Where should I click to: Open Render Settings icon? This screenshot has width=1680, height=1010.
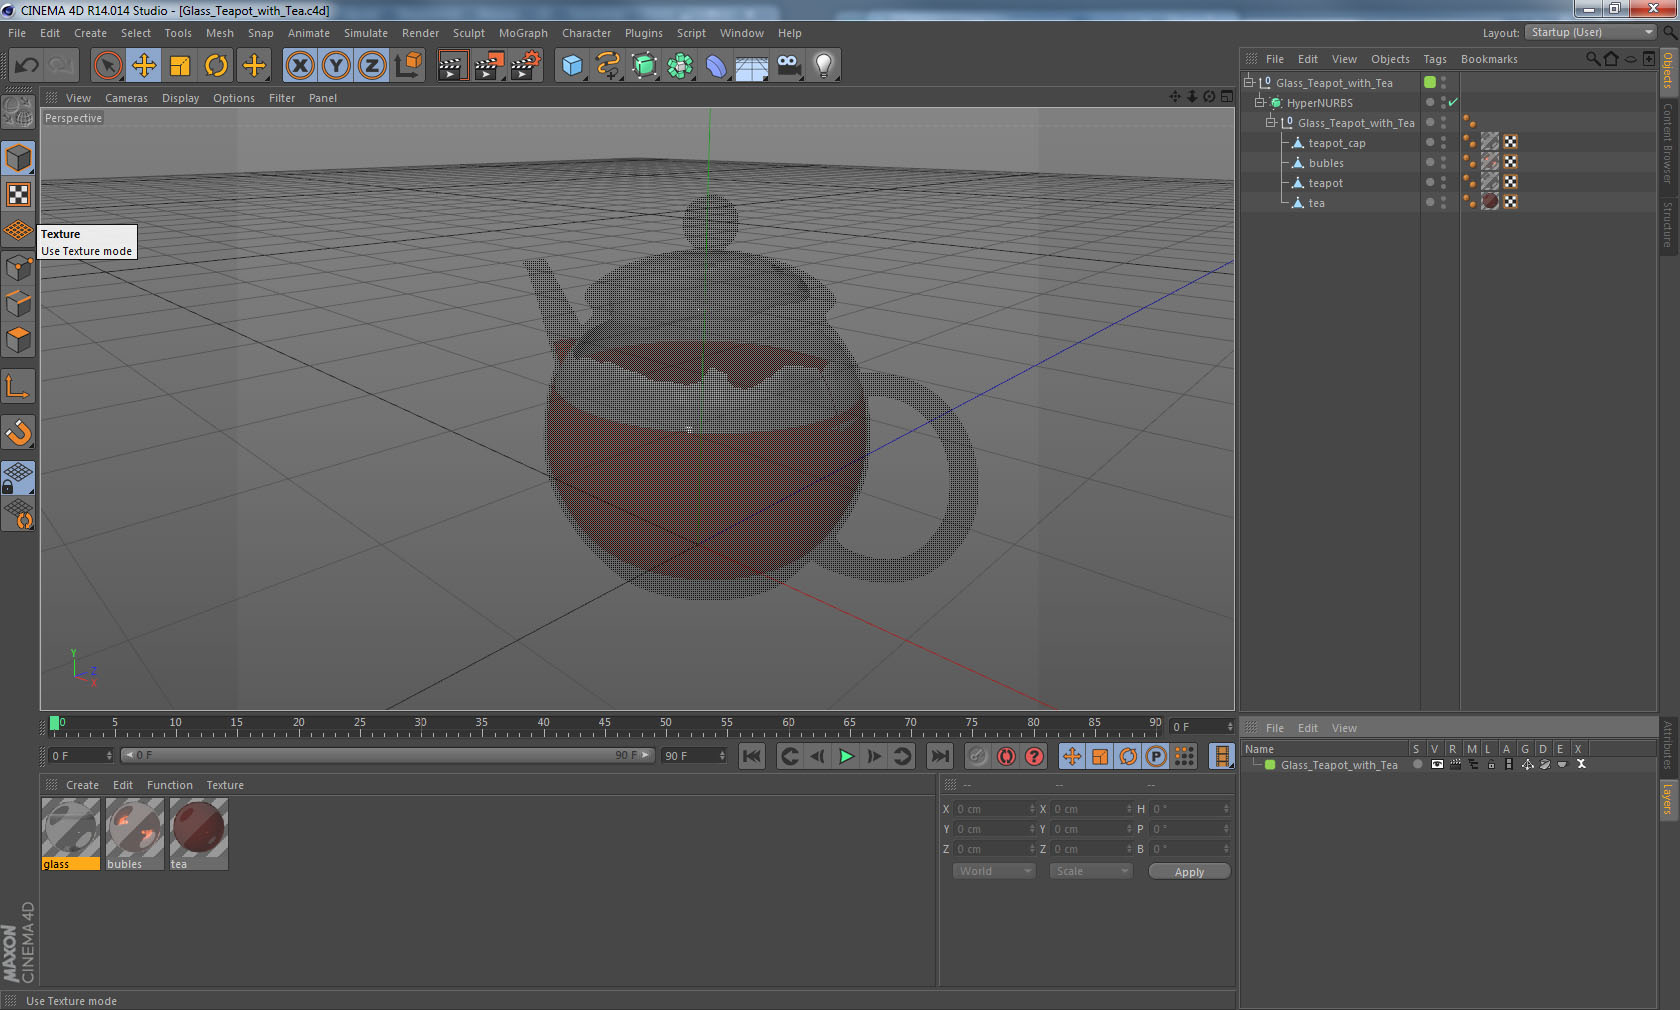point(526,66)
